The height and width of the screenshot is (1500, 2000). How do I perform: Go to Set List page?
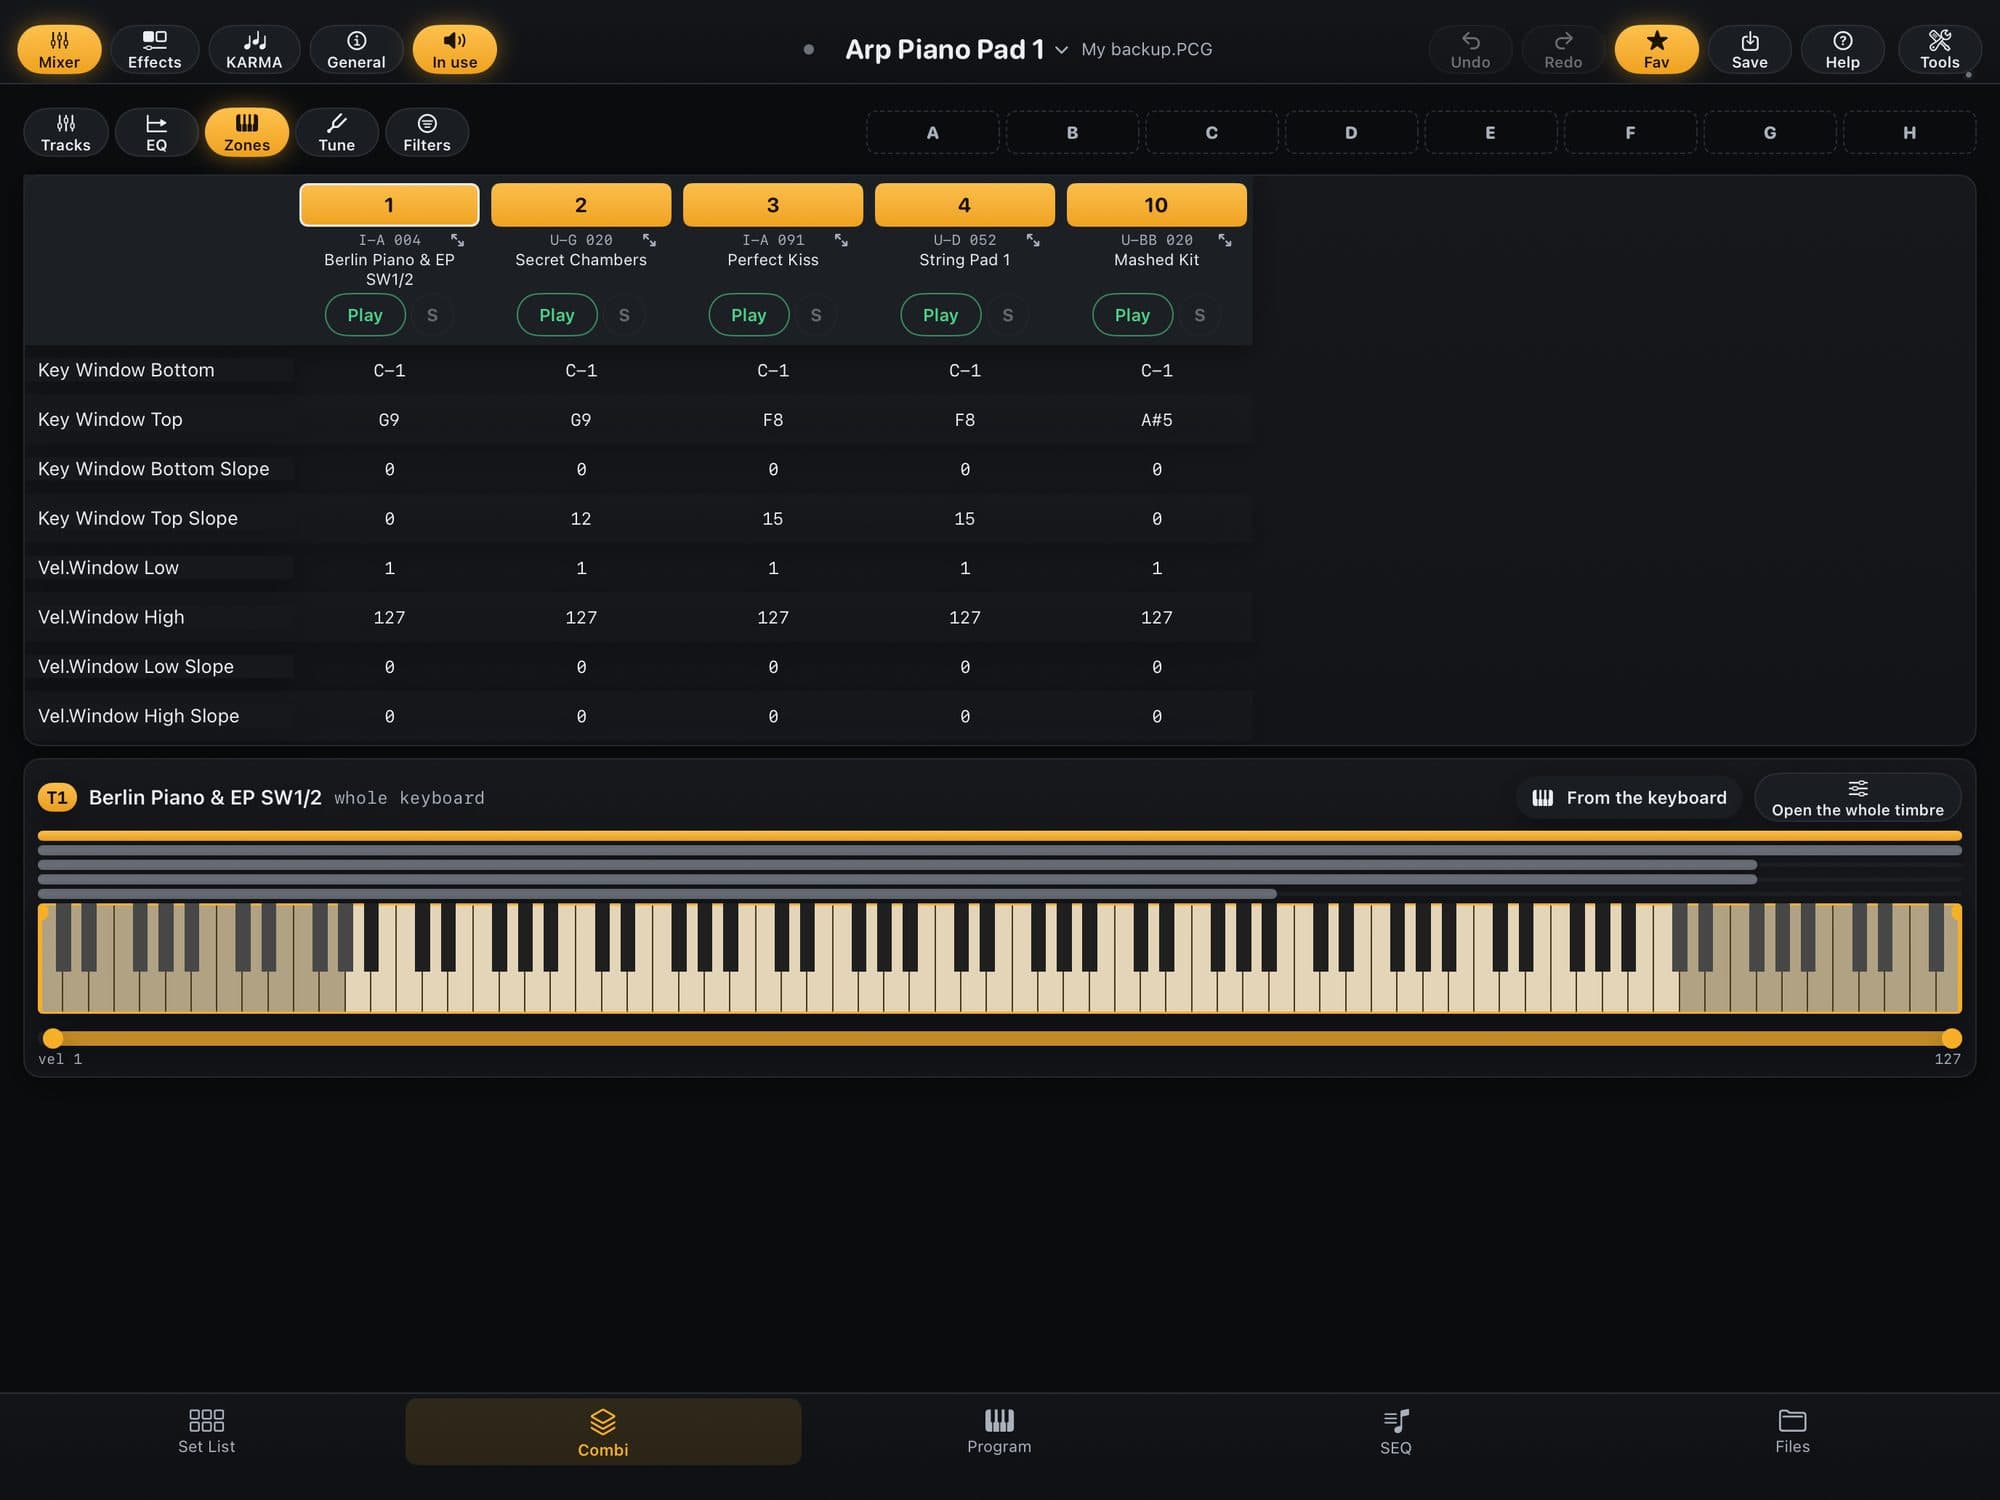pos(206,1432)
